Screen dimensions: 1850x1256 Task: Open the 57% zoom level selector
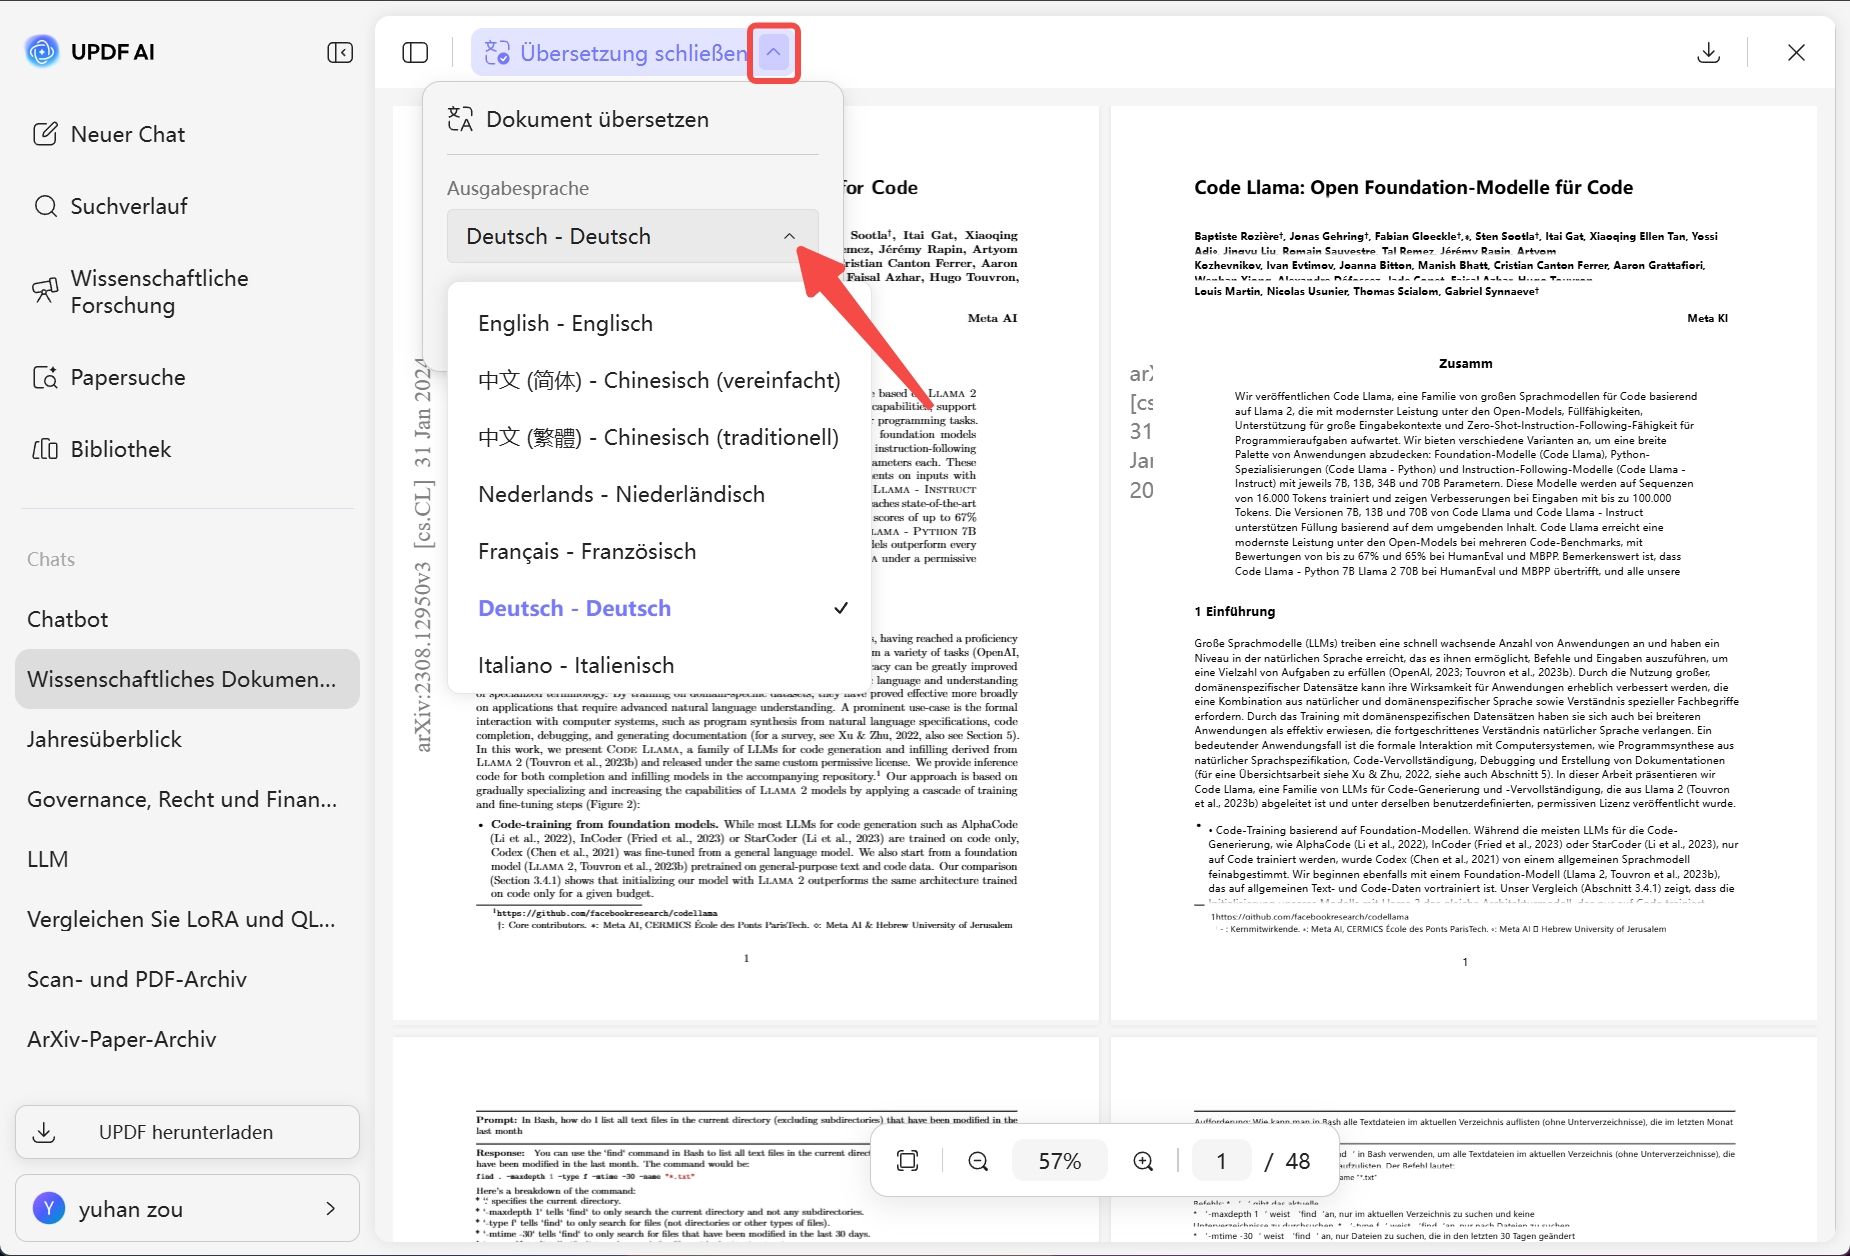click(x=1060, y=1161)
